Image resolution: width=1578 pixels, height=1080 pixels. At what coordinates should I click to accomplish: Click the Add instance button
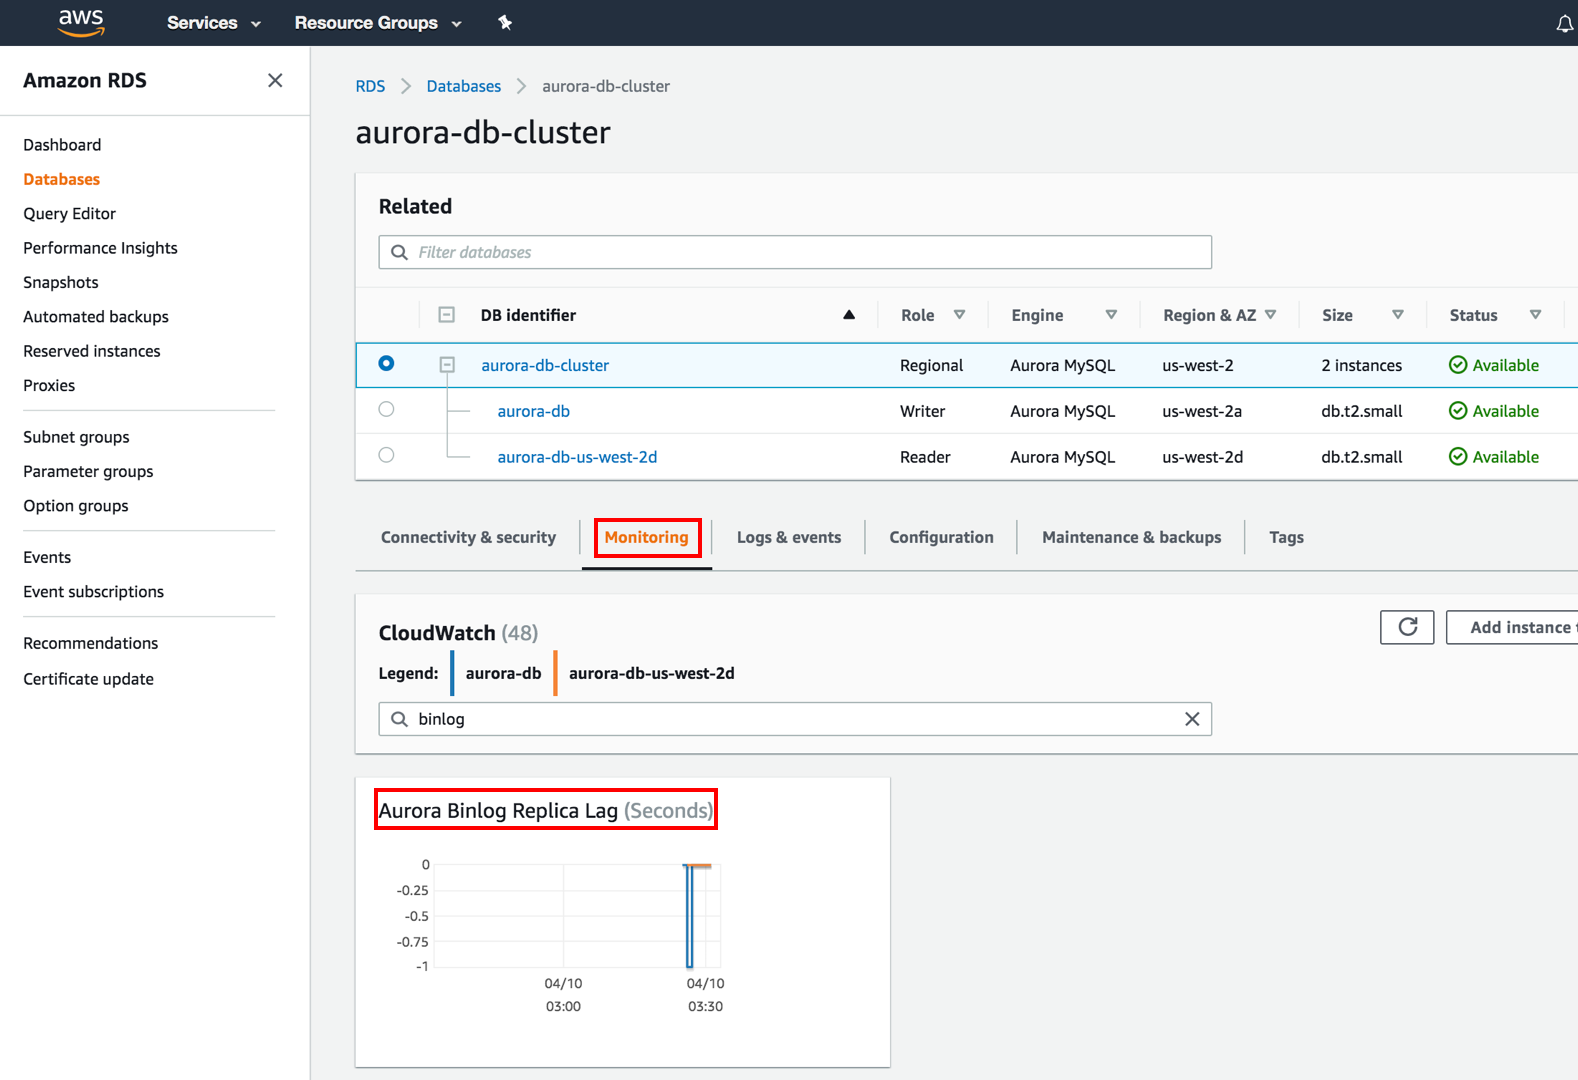pos(1512,627)
